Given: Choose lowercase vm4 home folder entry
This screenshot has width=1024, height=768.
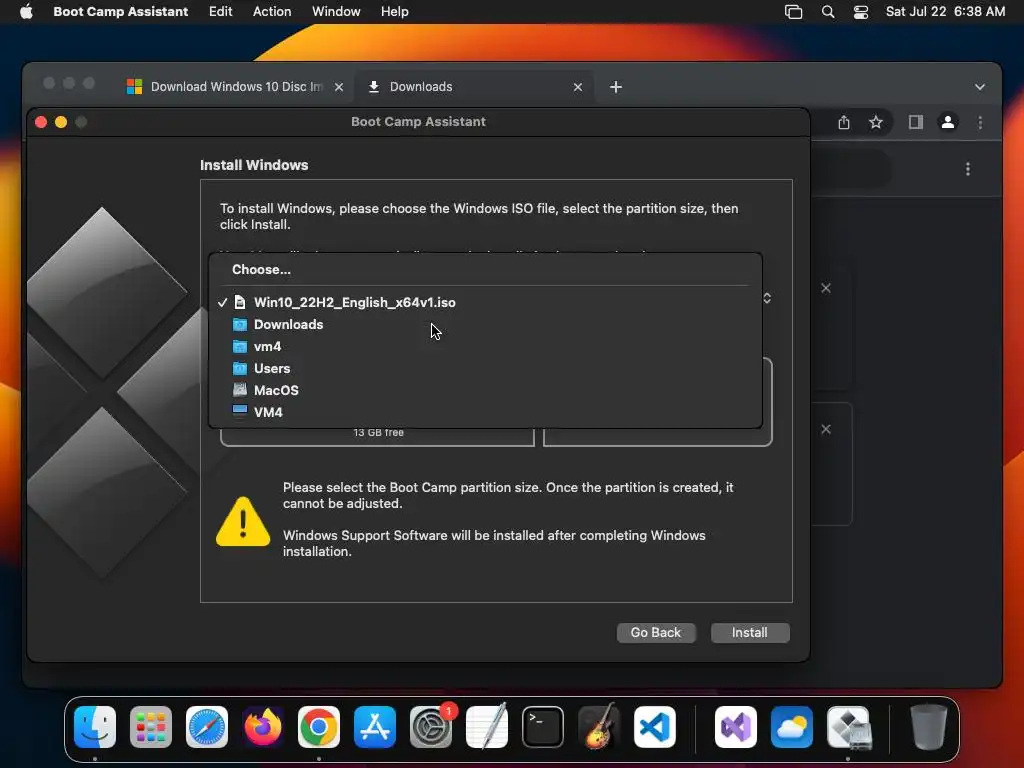Looking at the screenshot, I should (x=485, y=346).
